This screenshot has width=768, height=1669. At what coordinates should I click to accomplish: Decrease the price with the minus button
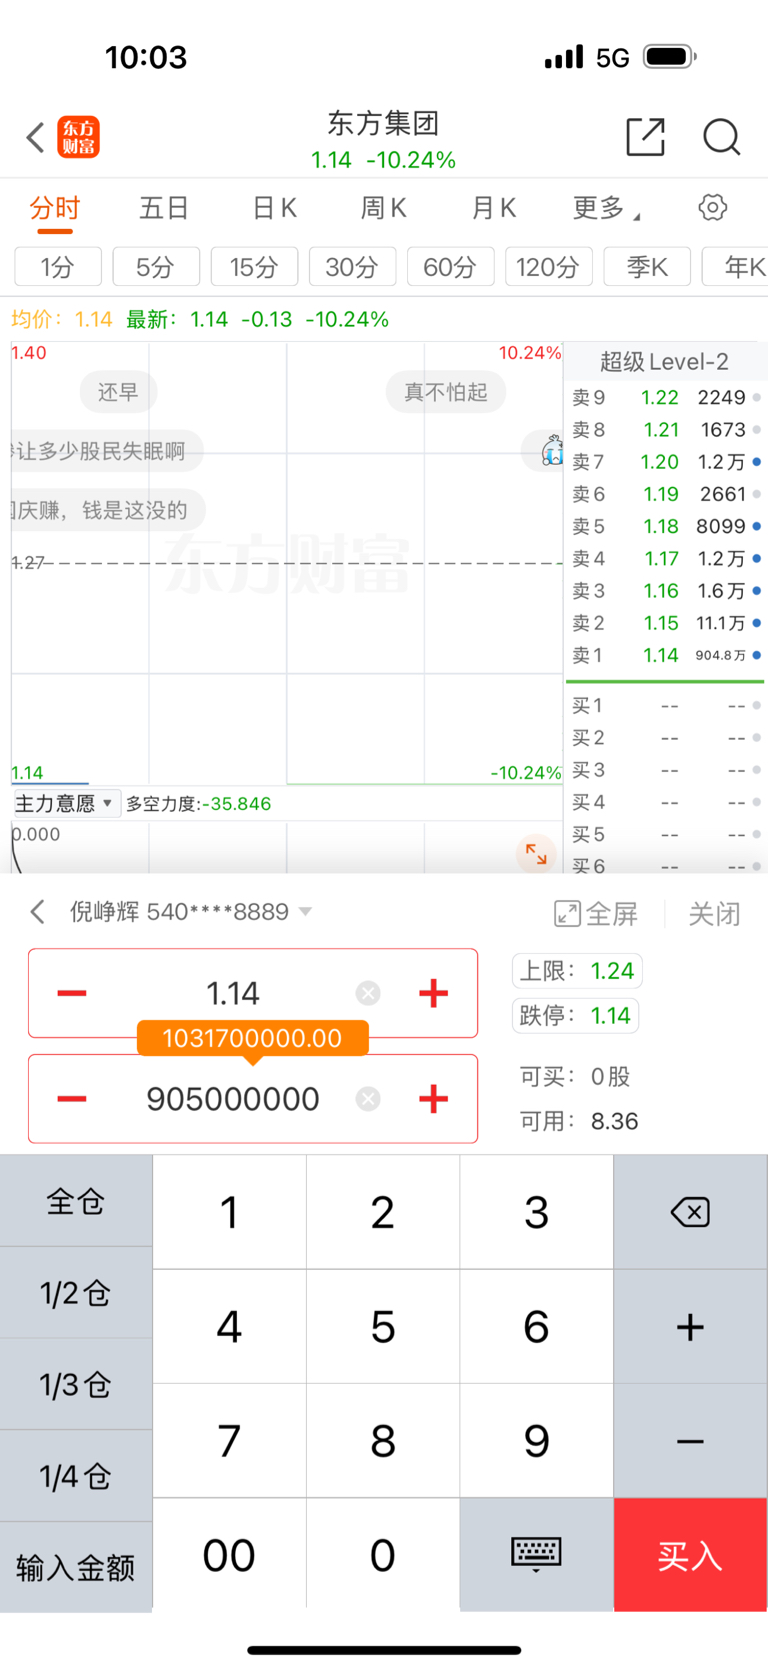72,993
